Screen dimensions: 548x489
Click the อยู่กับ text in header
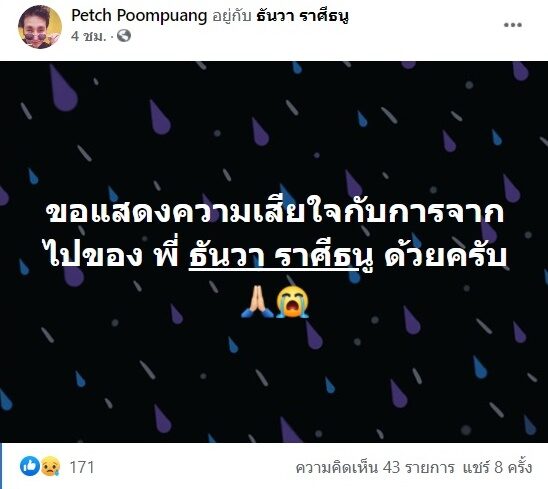pyautogui.click(x=232, y=16)
